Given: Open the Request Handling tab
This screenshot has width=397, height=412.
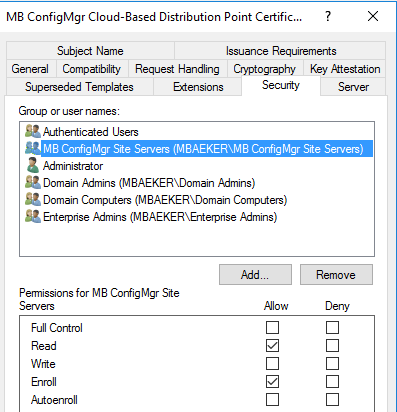Looking at the screenshot, I should pyautogui.click(x=177, y=69).
